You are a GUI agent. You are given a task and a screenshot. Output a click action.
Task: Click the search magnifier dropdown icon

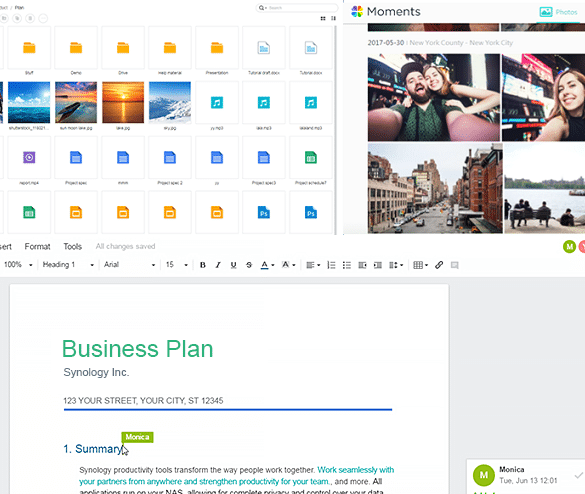263,7
